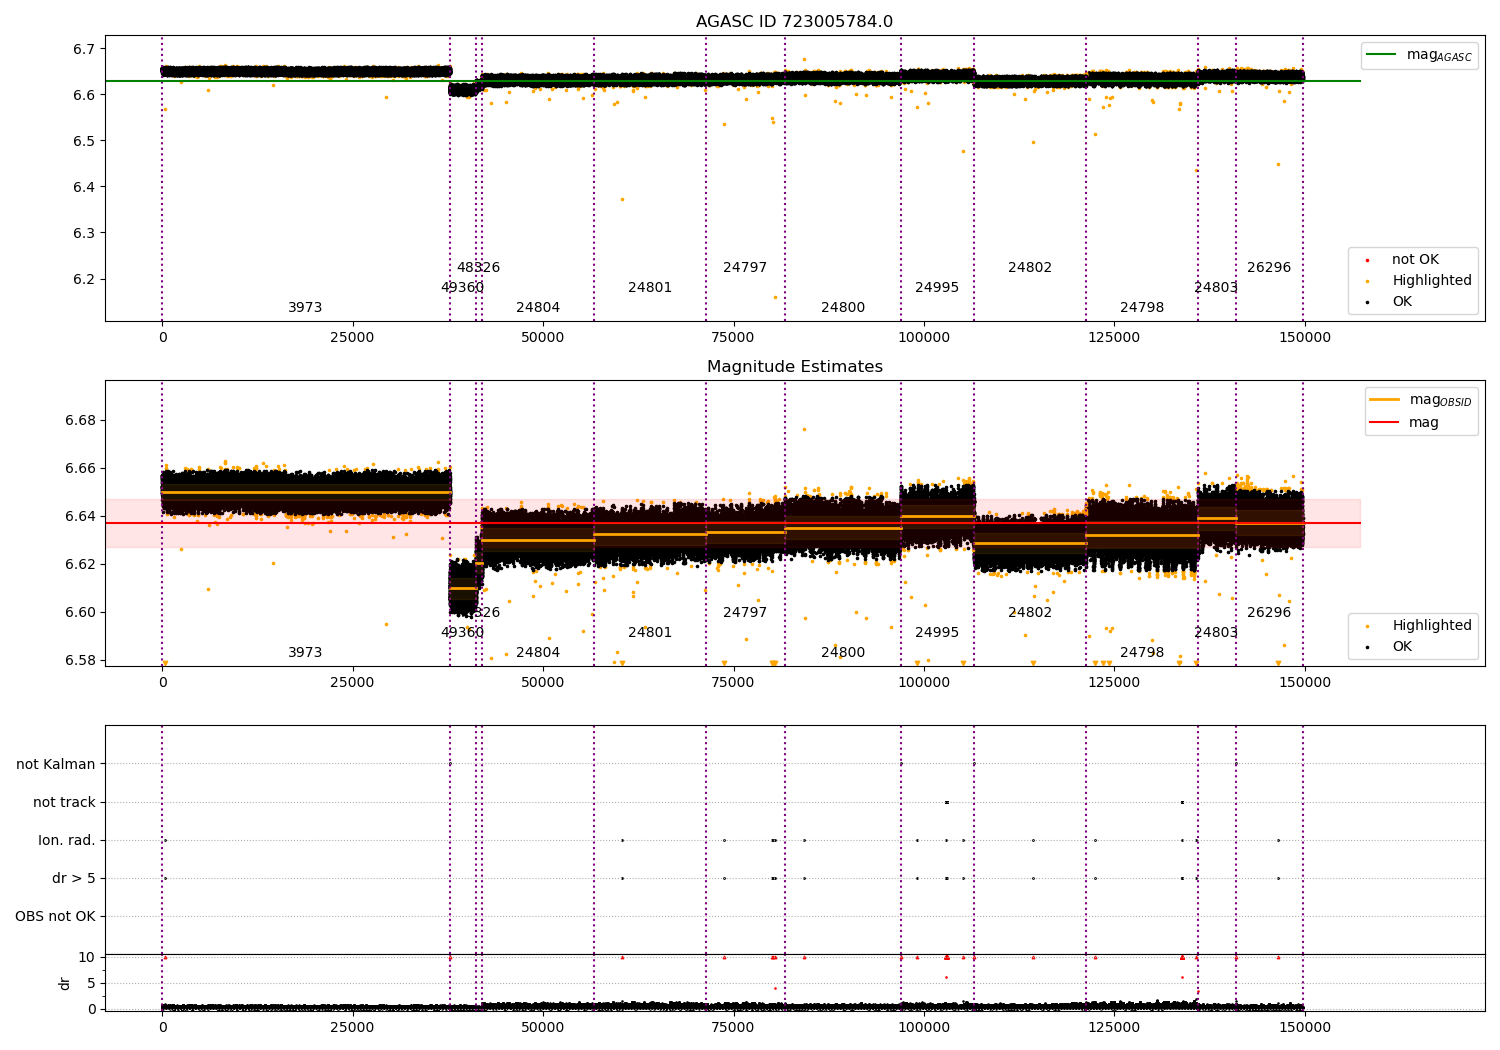
Task: Click OBSID label 24995 in the Magnitude Estimates plot
Action: (x=937, y=633)
